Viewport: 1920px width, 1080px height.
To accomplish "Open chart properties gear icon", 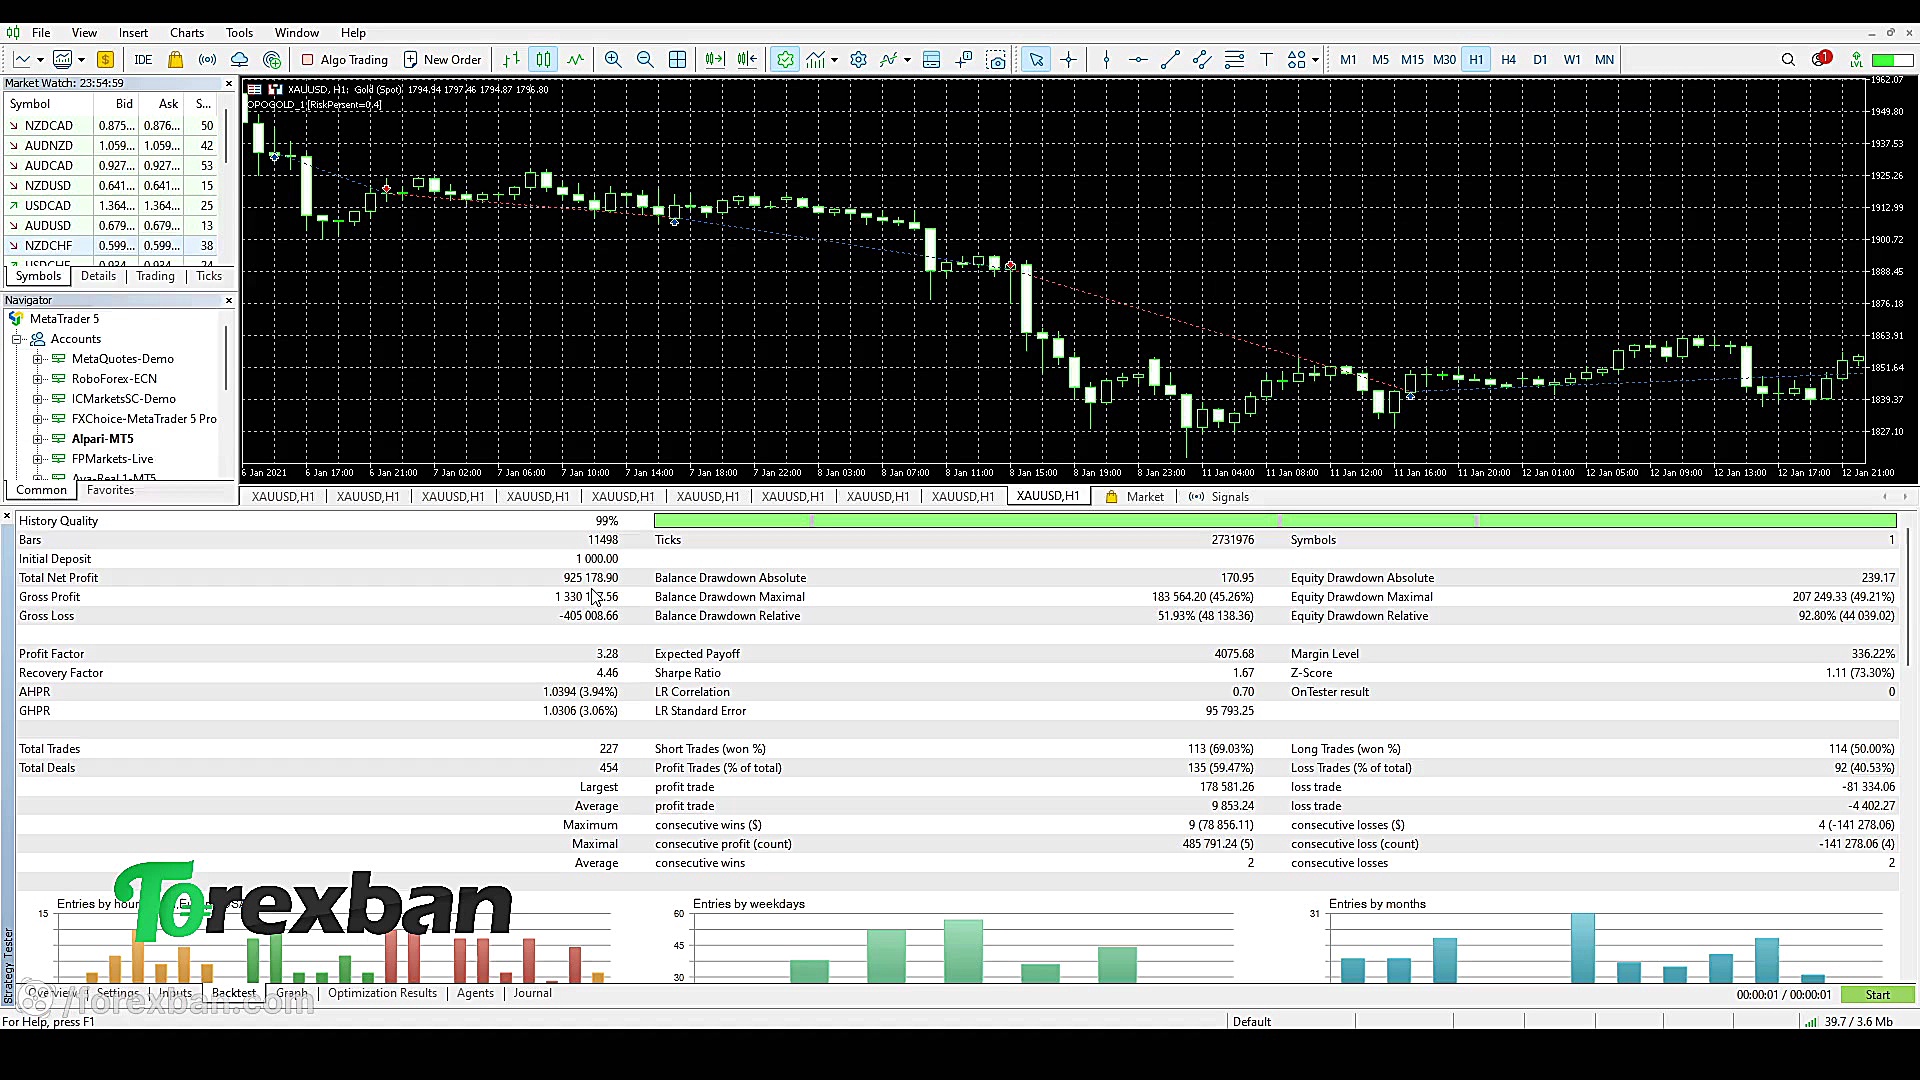I will pyautogui.click(x=858, y=60).
